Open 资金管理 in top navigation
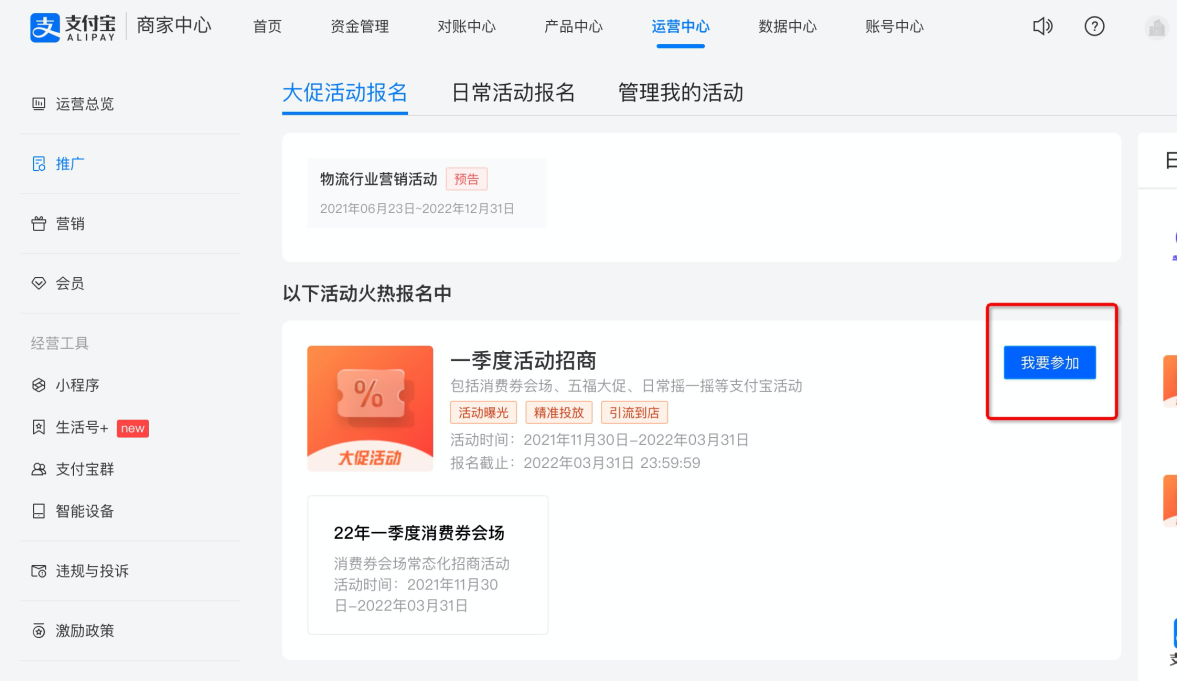The image size is (1177, 681). pyautogui.click(x=360, y=27)
